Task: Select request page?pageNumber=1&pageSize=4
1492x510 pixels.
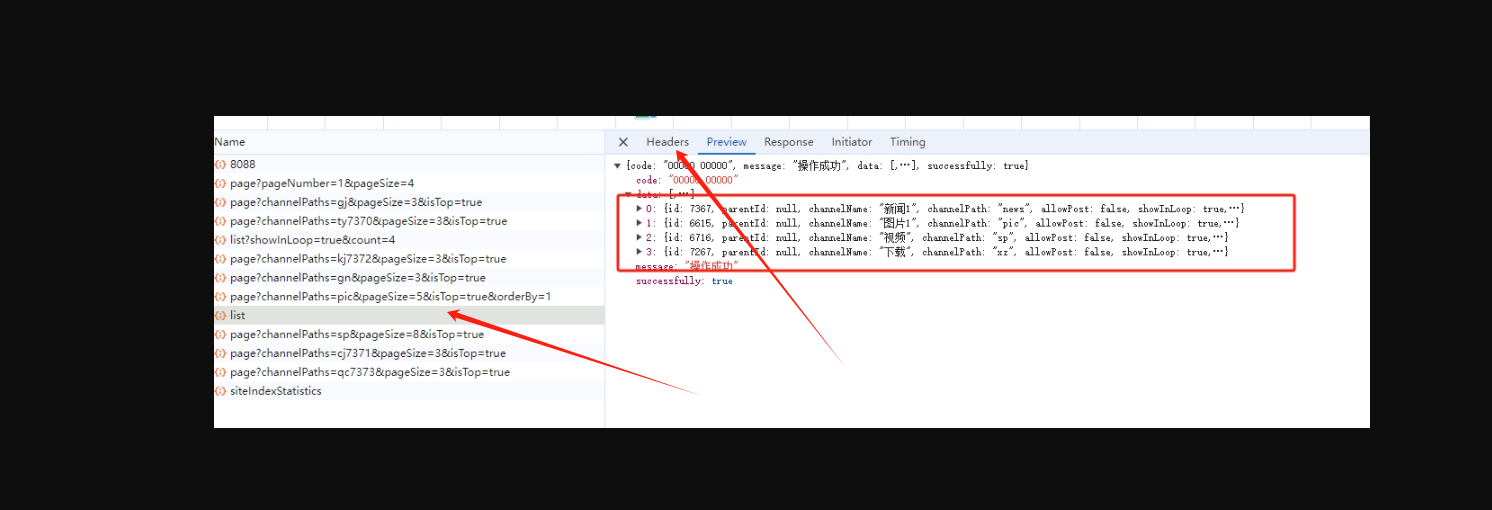Action: (x=409, y=183)
